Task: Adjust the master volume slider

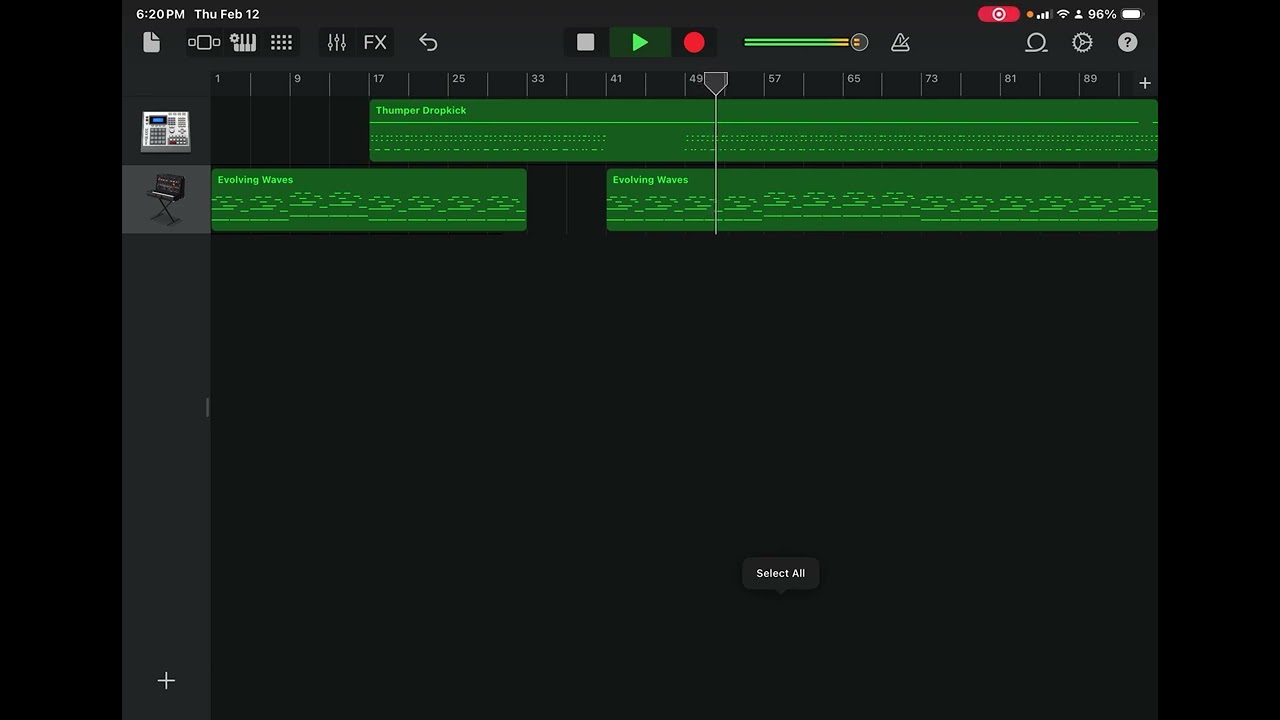Action: pyautogui.click(x=805, y=42)
